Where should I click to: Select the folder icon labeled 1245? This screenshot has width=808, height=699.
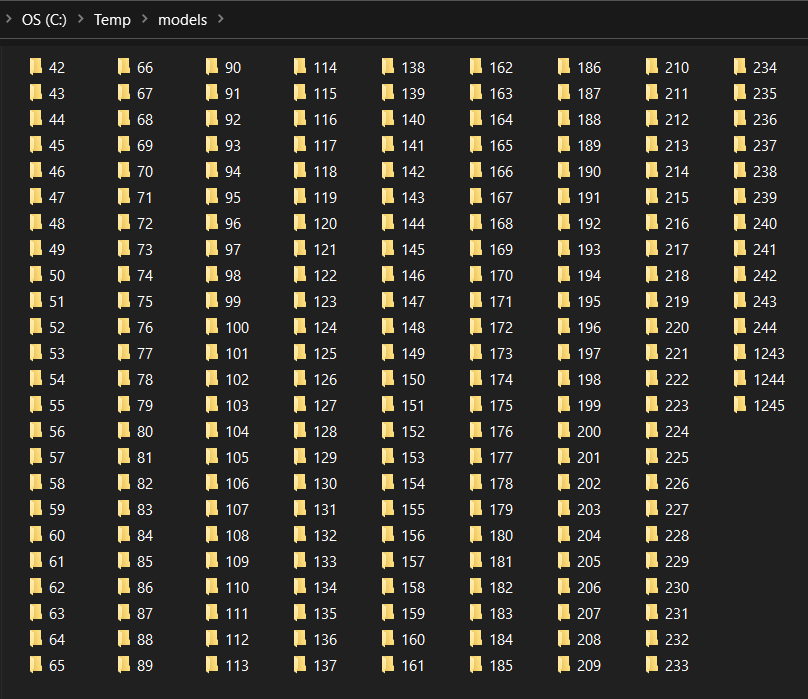740,405
